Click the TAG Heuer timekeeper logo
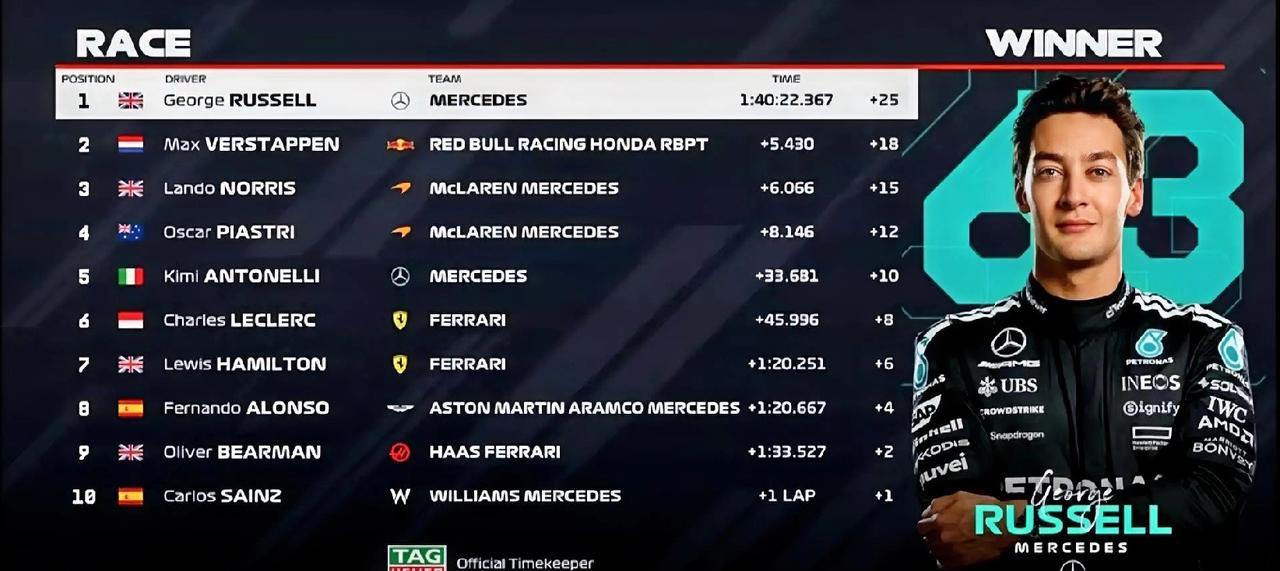1280x571 pixels. tap(417, 558)
